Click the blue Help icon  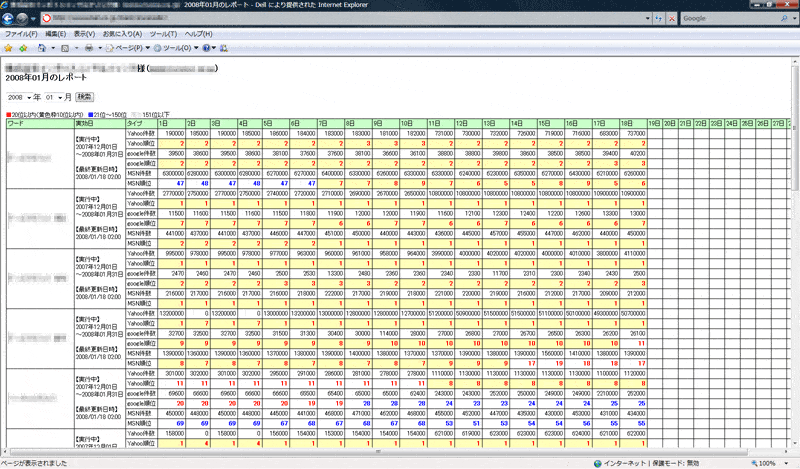pos(207,48)
